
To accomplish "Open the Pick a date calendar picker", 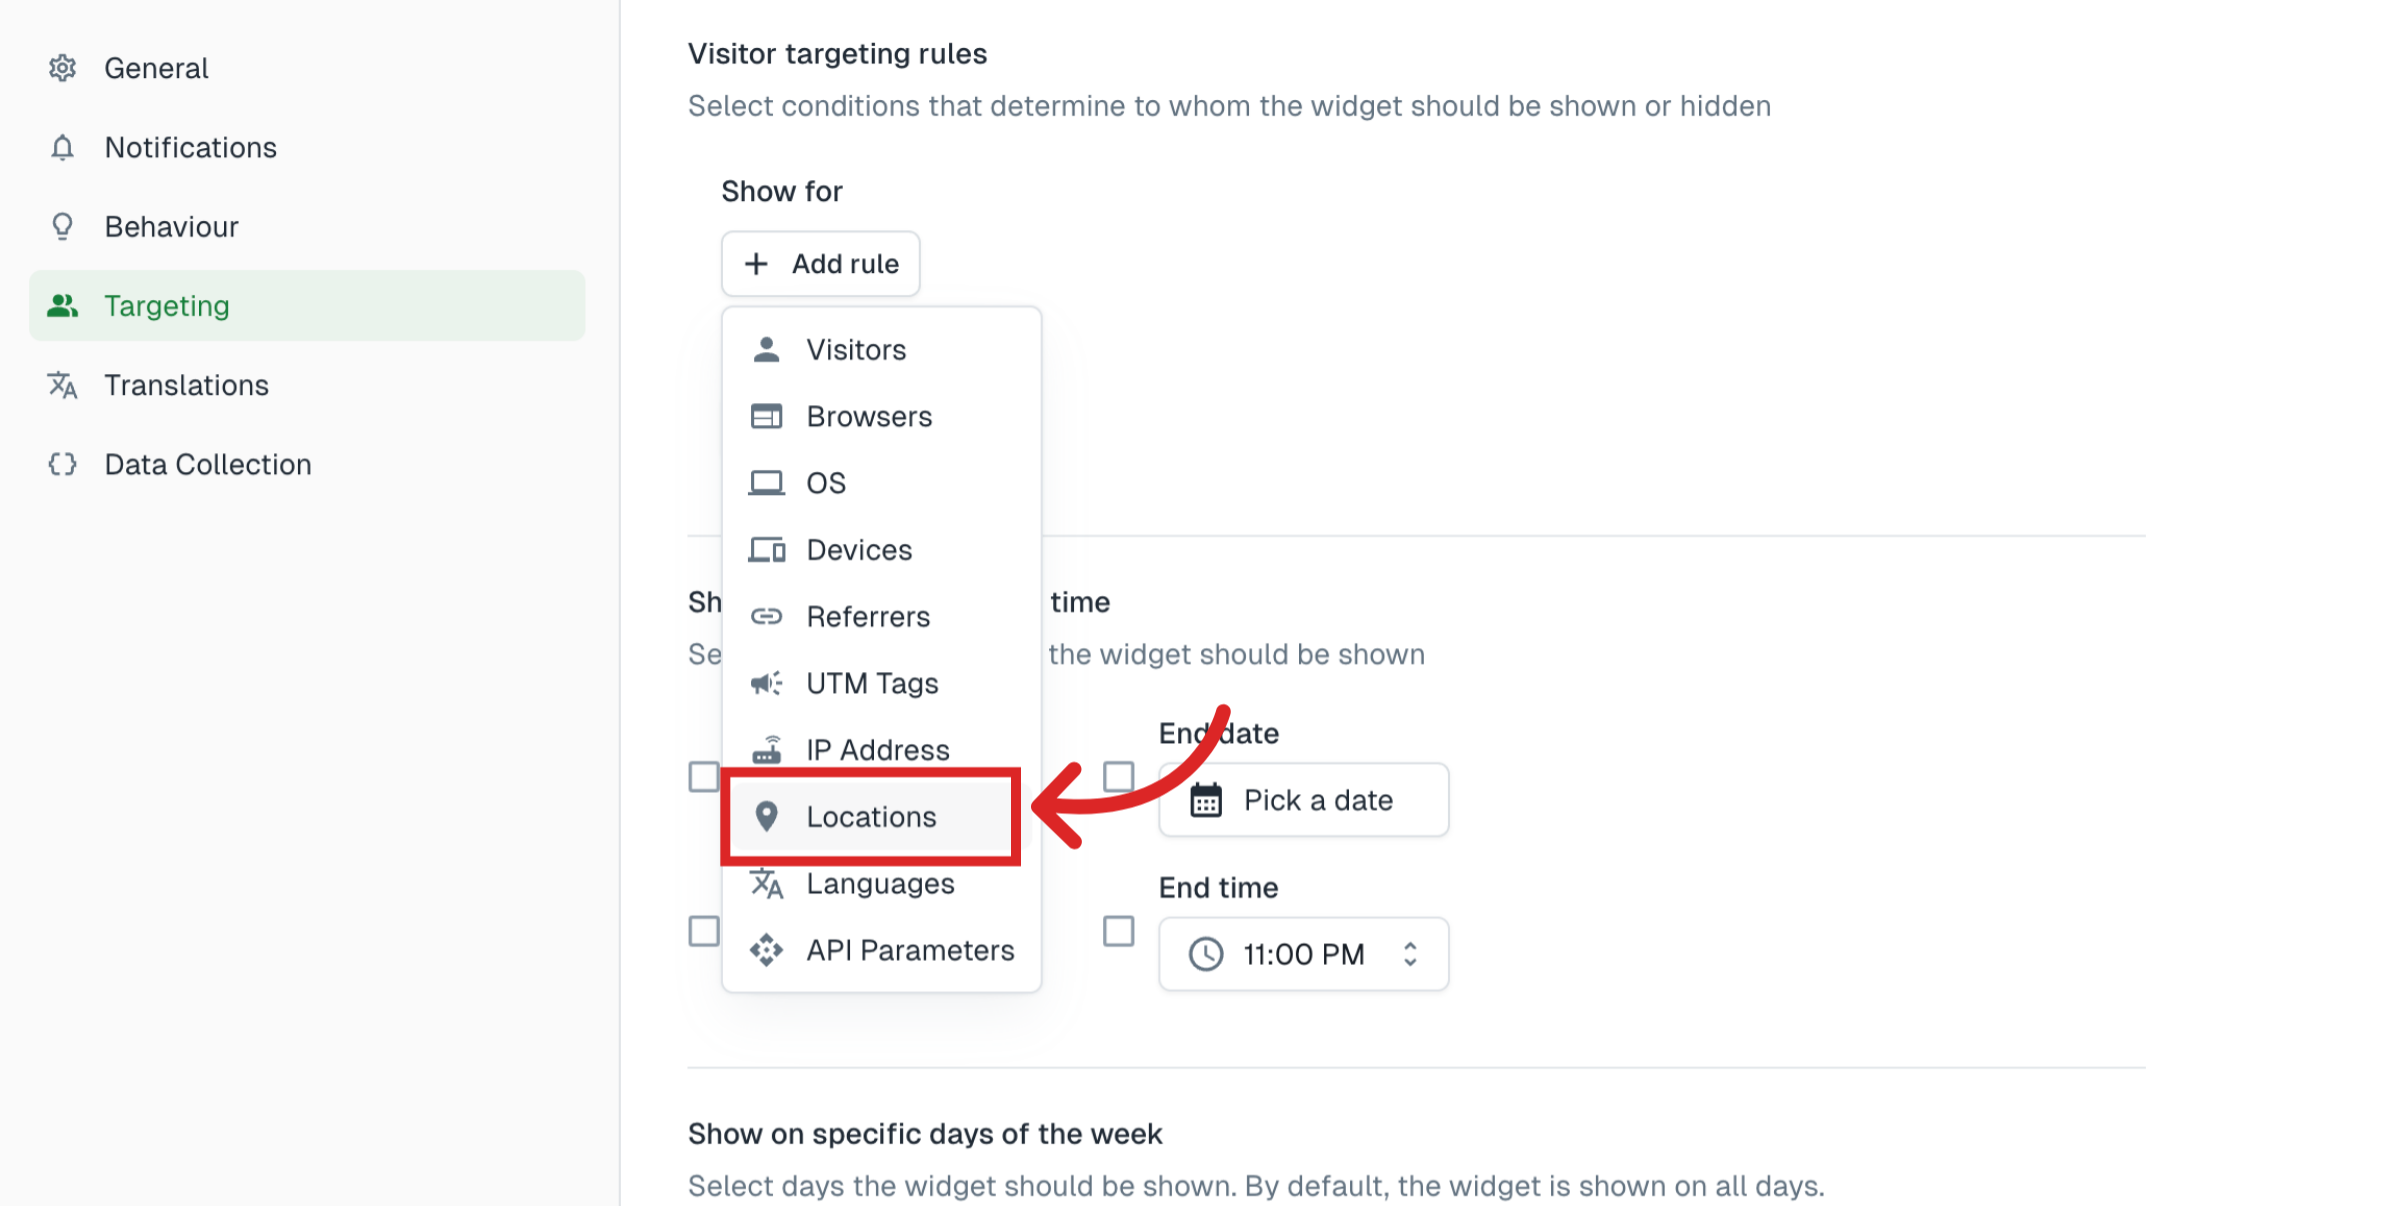I will 1302,799.
